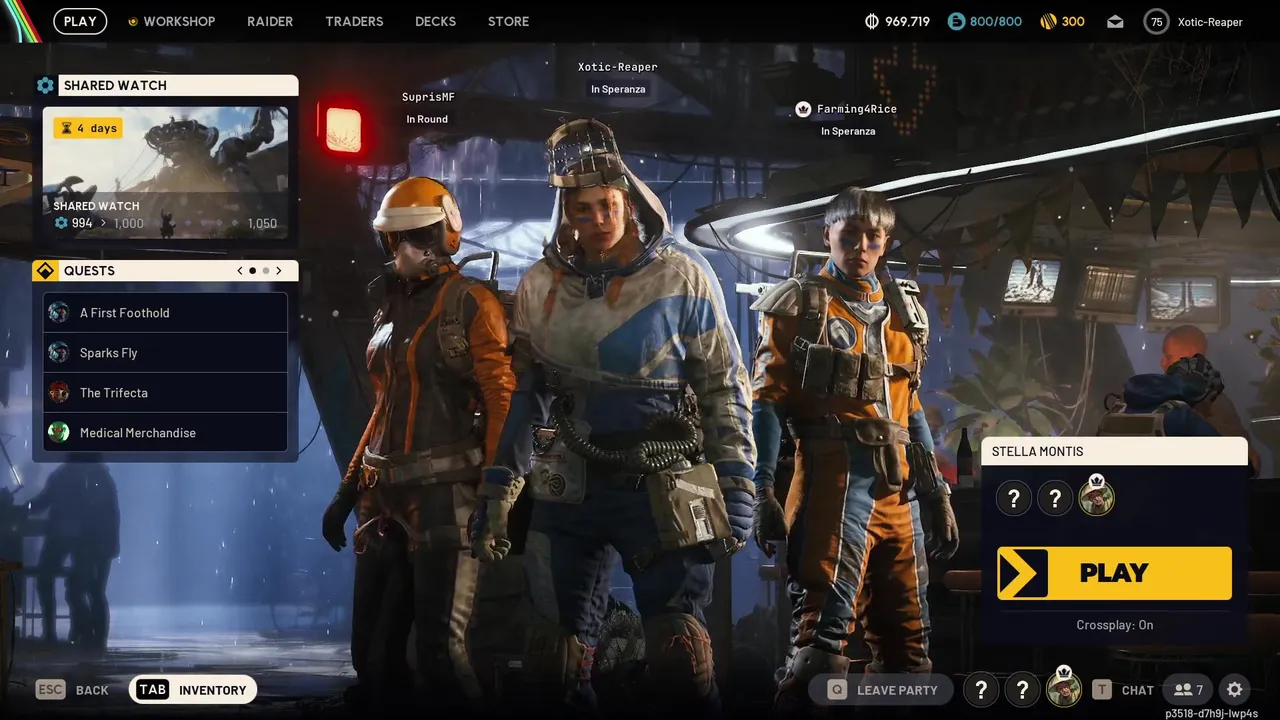Click the coin currency icon beside 969.719
Image resolution: width=1280 pixels, height=720 pixels.
coord(872,21)
